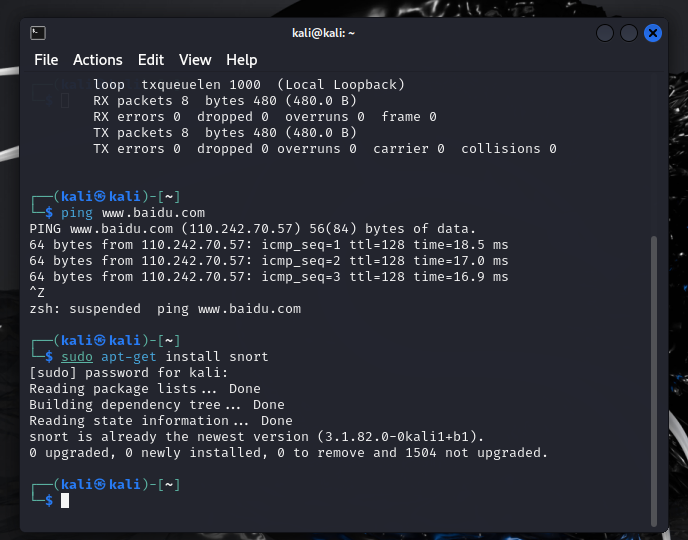Open the View menu
Image resolution: width=688 pixels, height=540 pixels.
coord(195,60)
